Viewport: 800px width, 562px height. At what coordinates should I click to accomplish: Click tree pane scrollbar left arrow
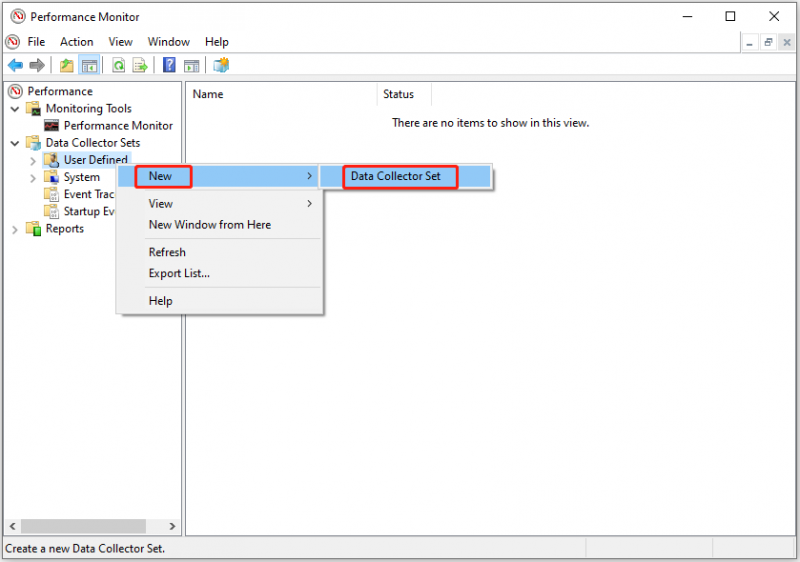tap(13, 526)
